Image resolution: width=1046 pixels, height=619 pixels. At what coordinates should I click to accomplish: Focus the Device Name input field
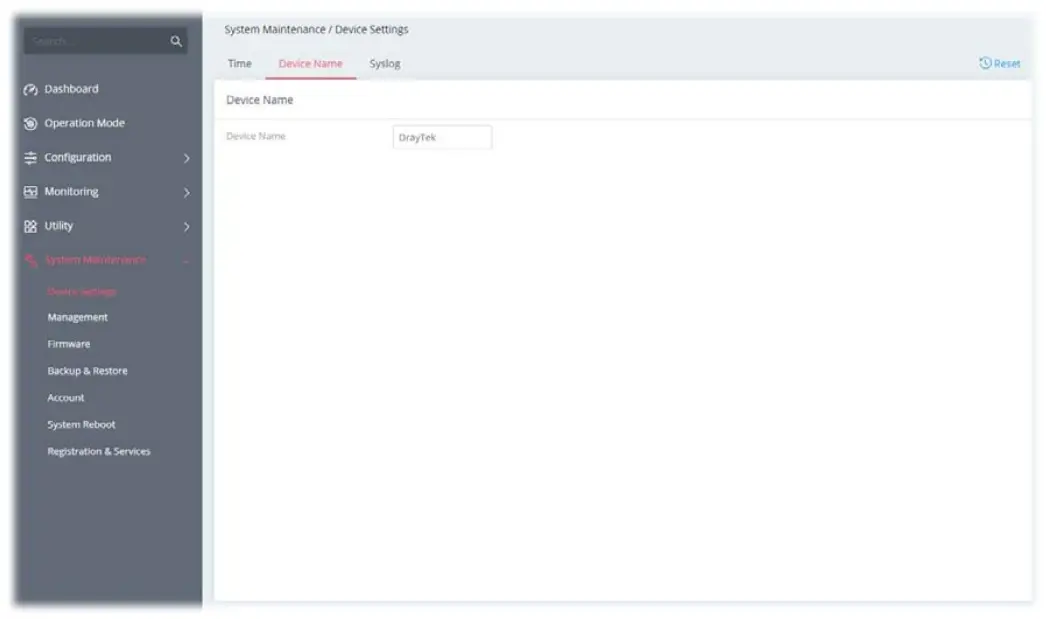coord(442,137)
